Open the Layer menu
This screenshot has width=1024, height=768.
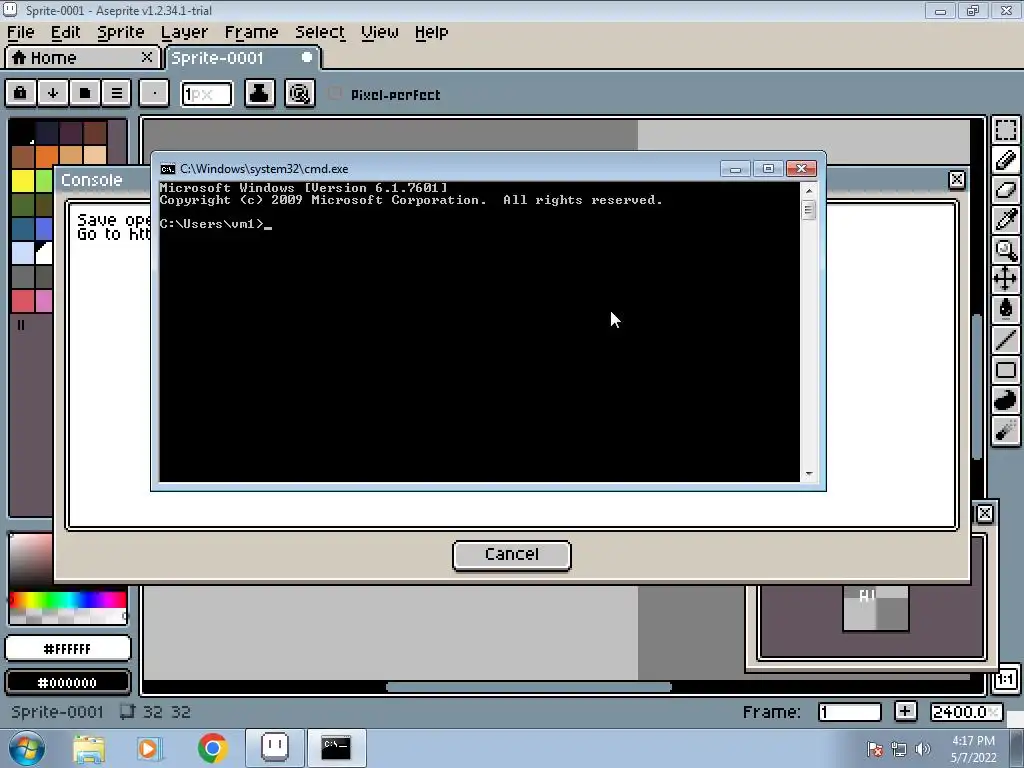pyautogui.click(x=184, y=32)
